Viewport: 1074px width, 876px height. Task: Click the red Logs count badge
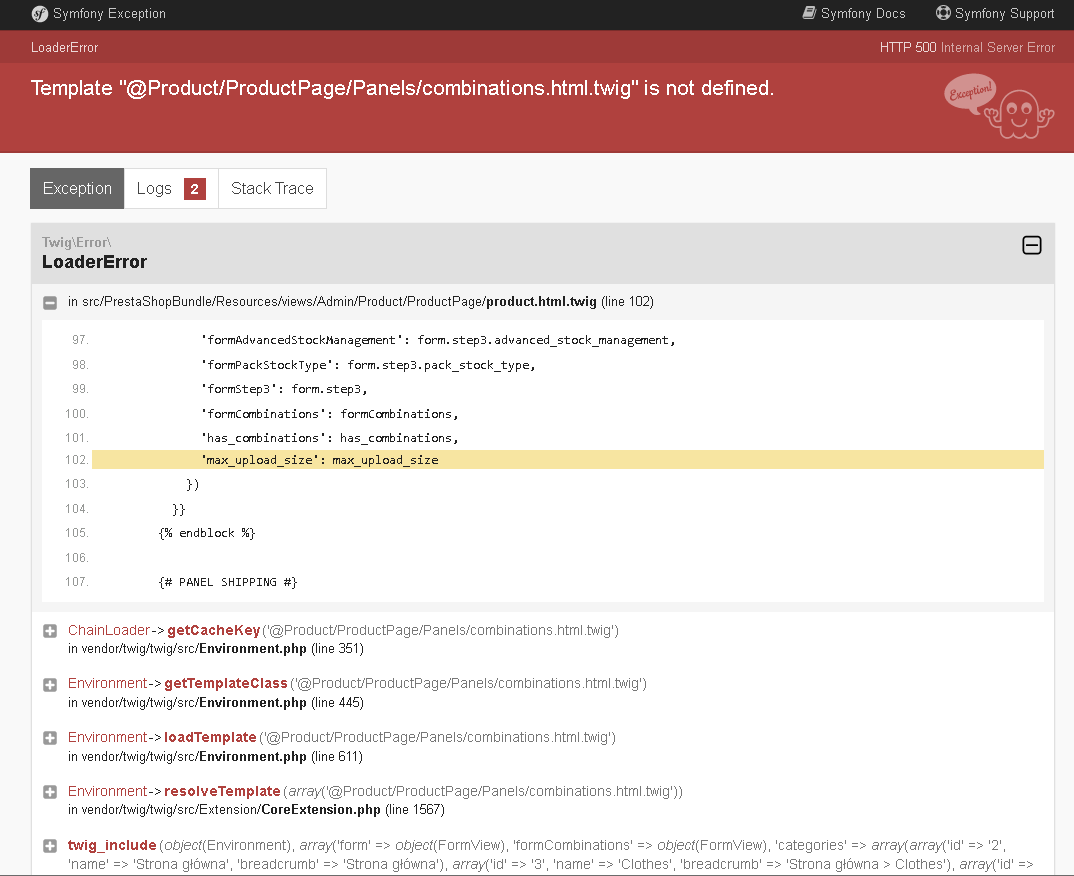click(195, 189)
